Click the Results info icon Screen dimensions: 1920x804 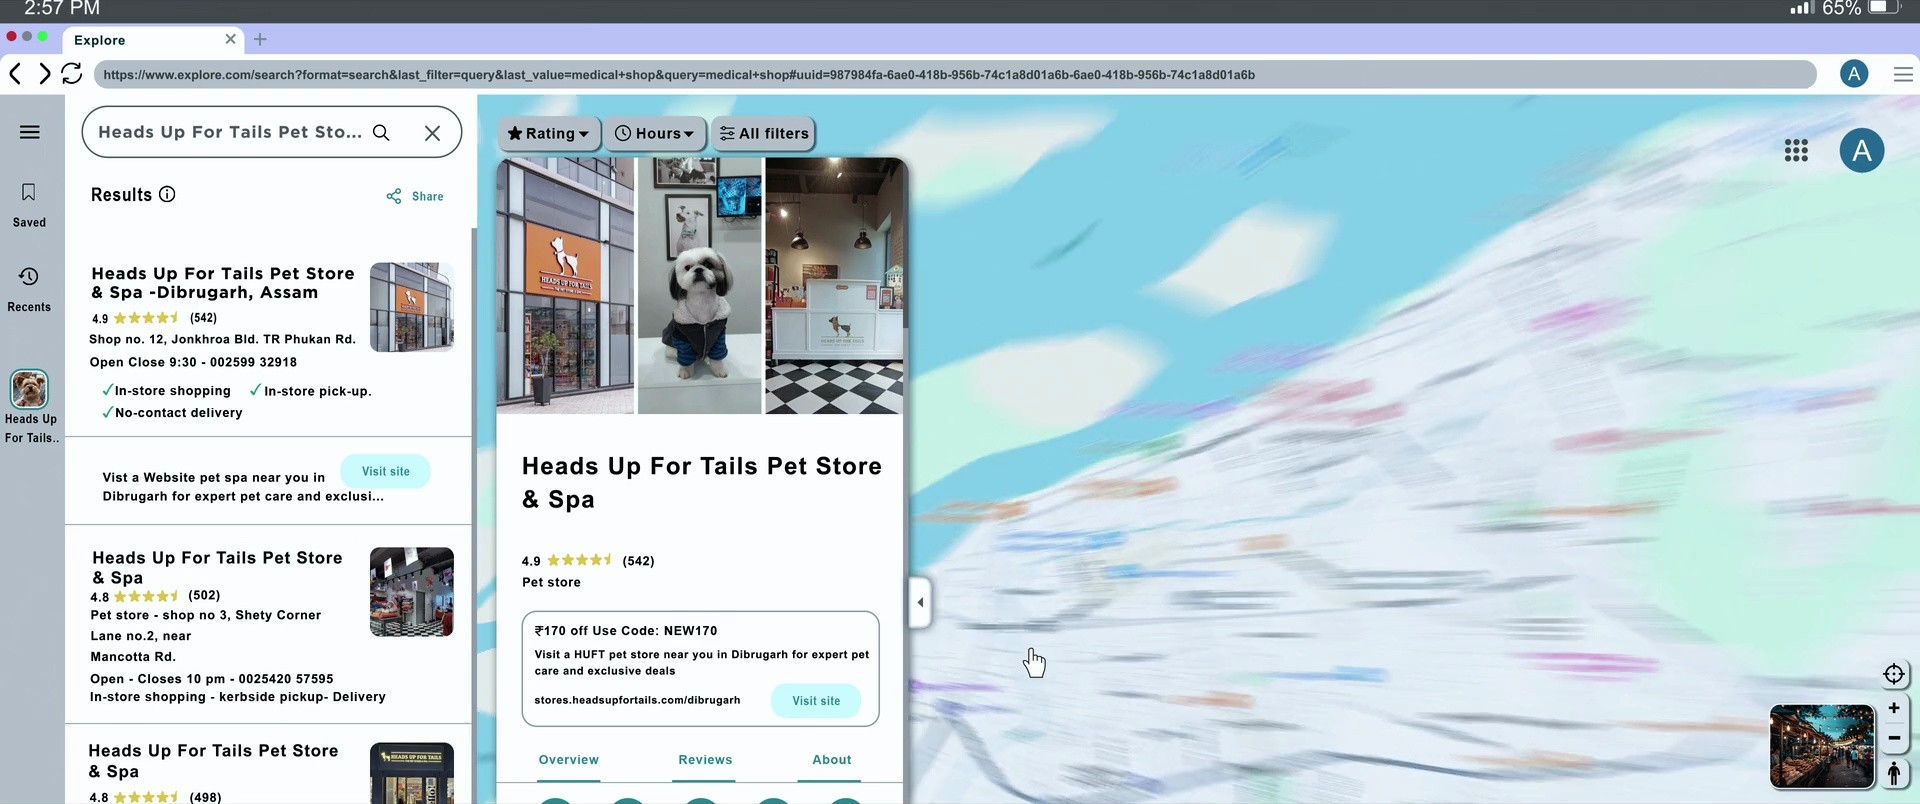pyautogui.click(x=167, y=194)
